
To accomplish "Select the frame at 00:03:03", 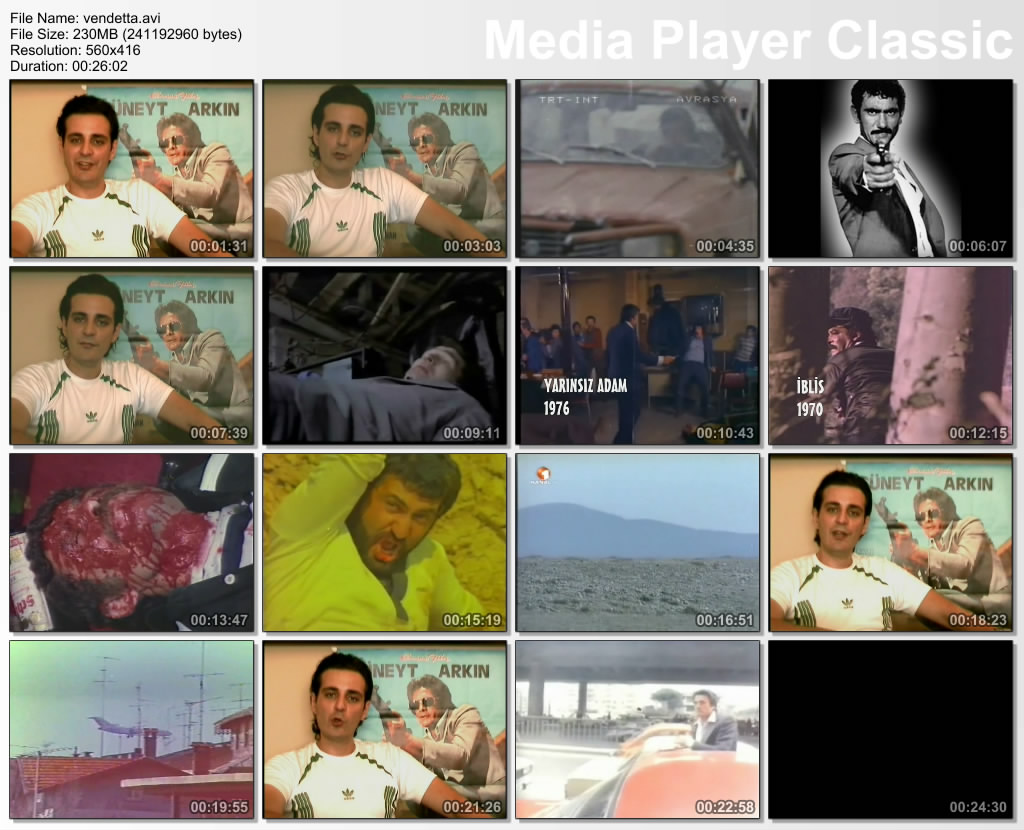I will coord(385,169).
